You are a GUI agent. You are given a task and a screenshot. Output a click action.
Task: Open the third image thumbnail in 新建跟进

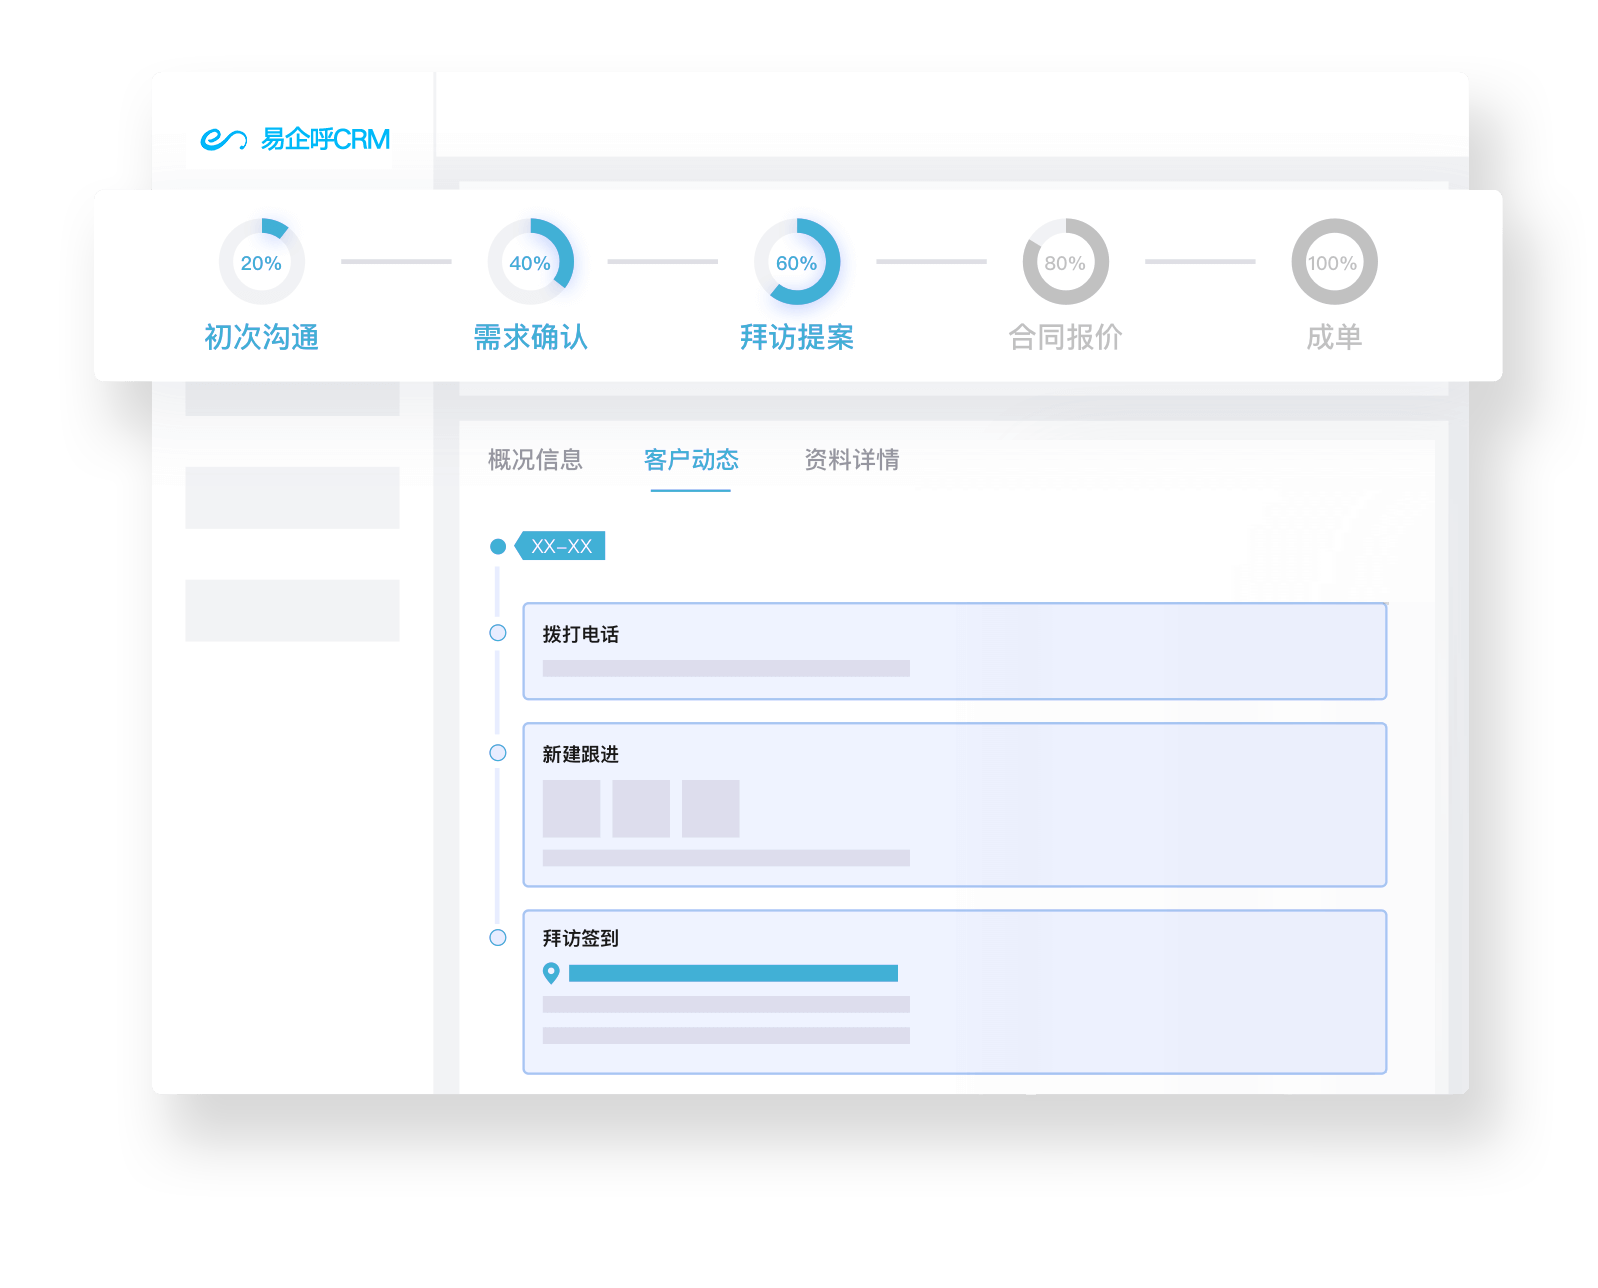pos(710,809)
